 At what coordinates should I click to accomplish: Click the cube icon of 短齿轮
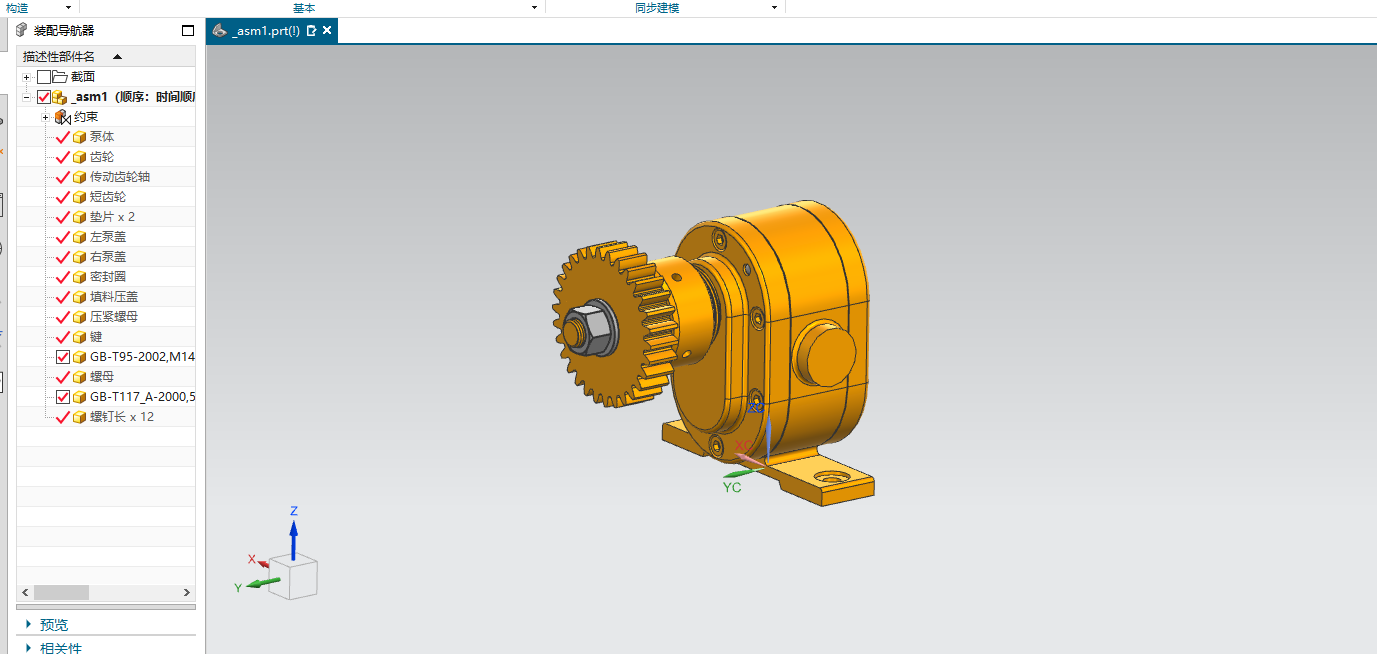80,197
